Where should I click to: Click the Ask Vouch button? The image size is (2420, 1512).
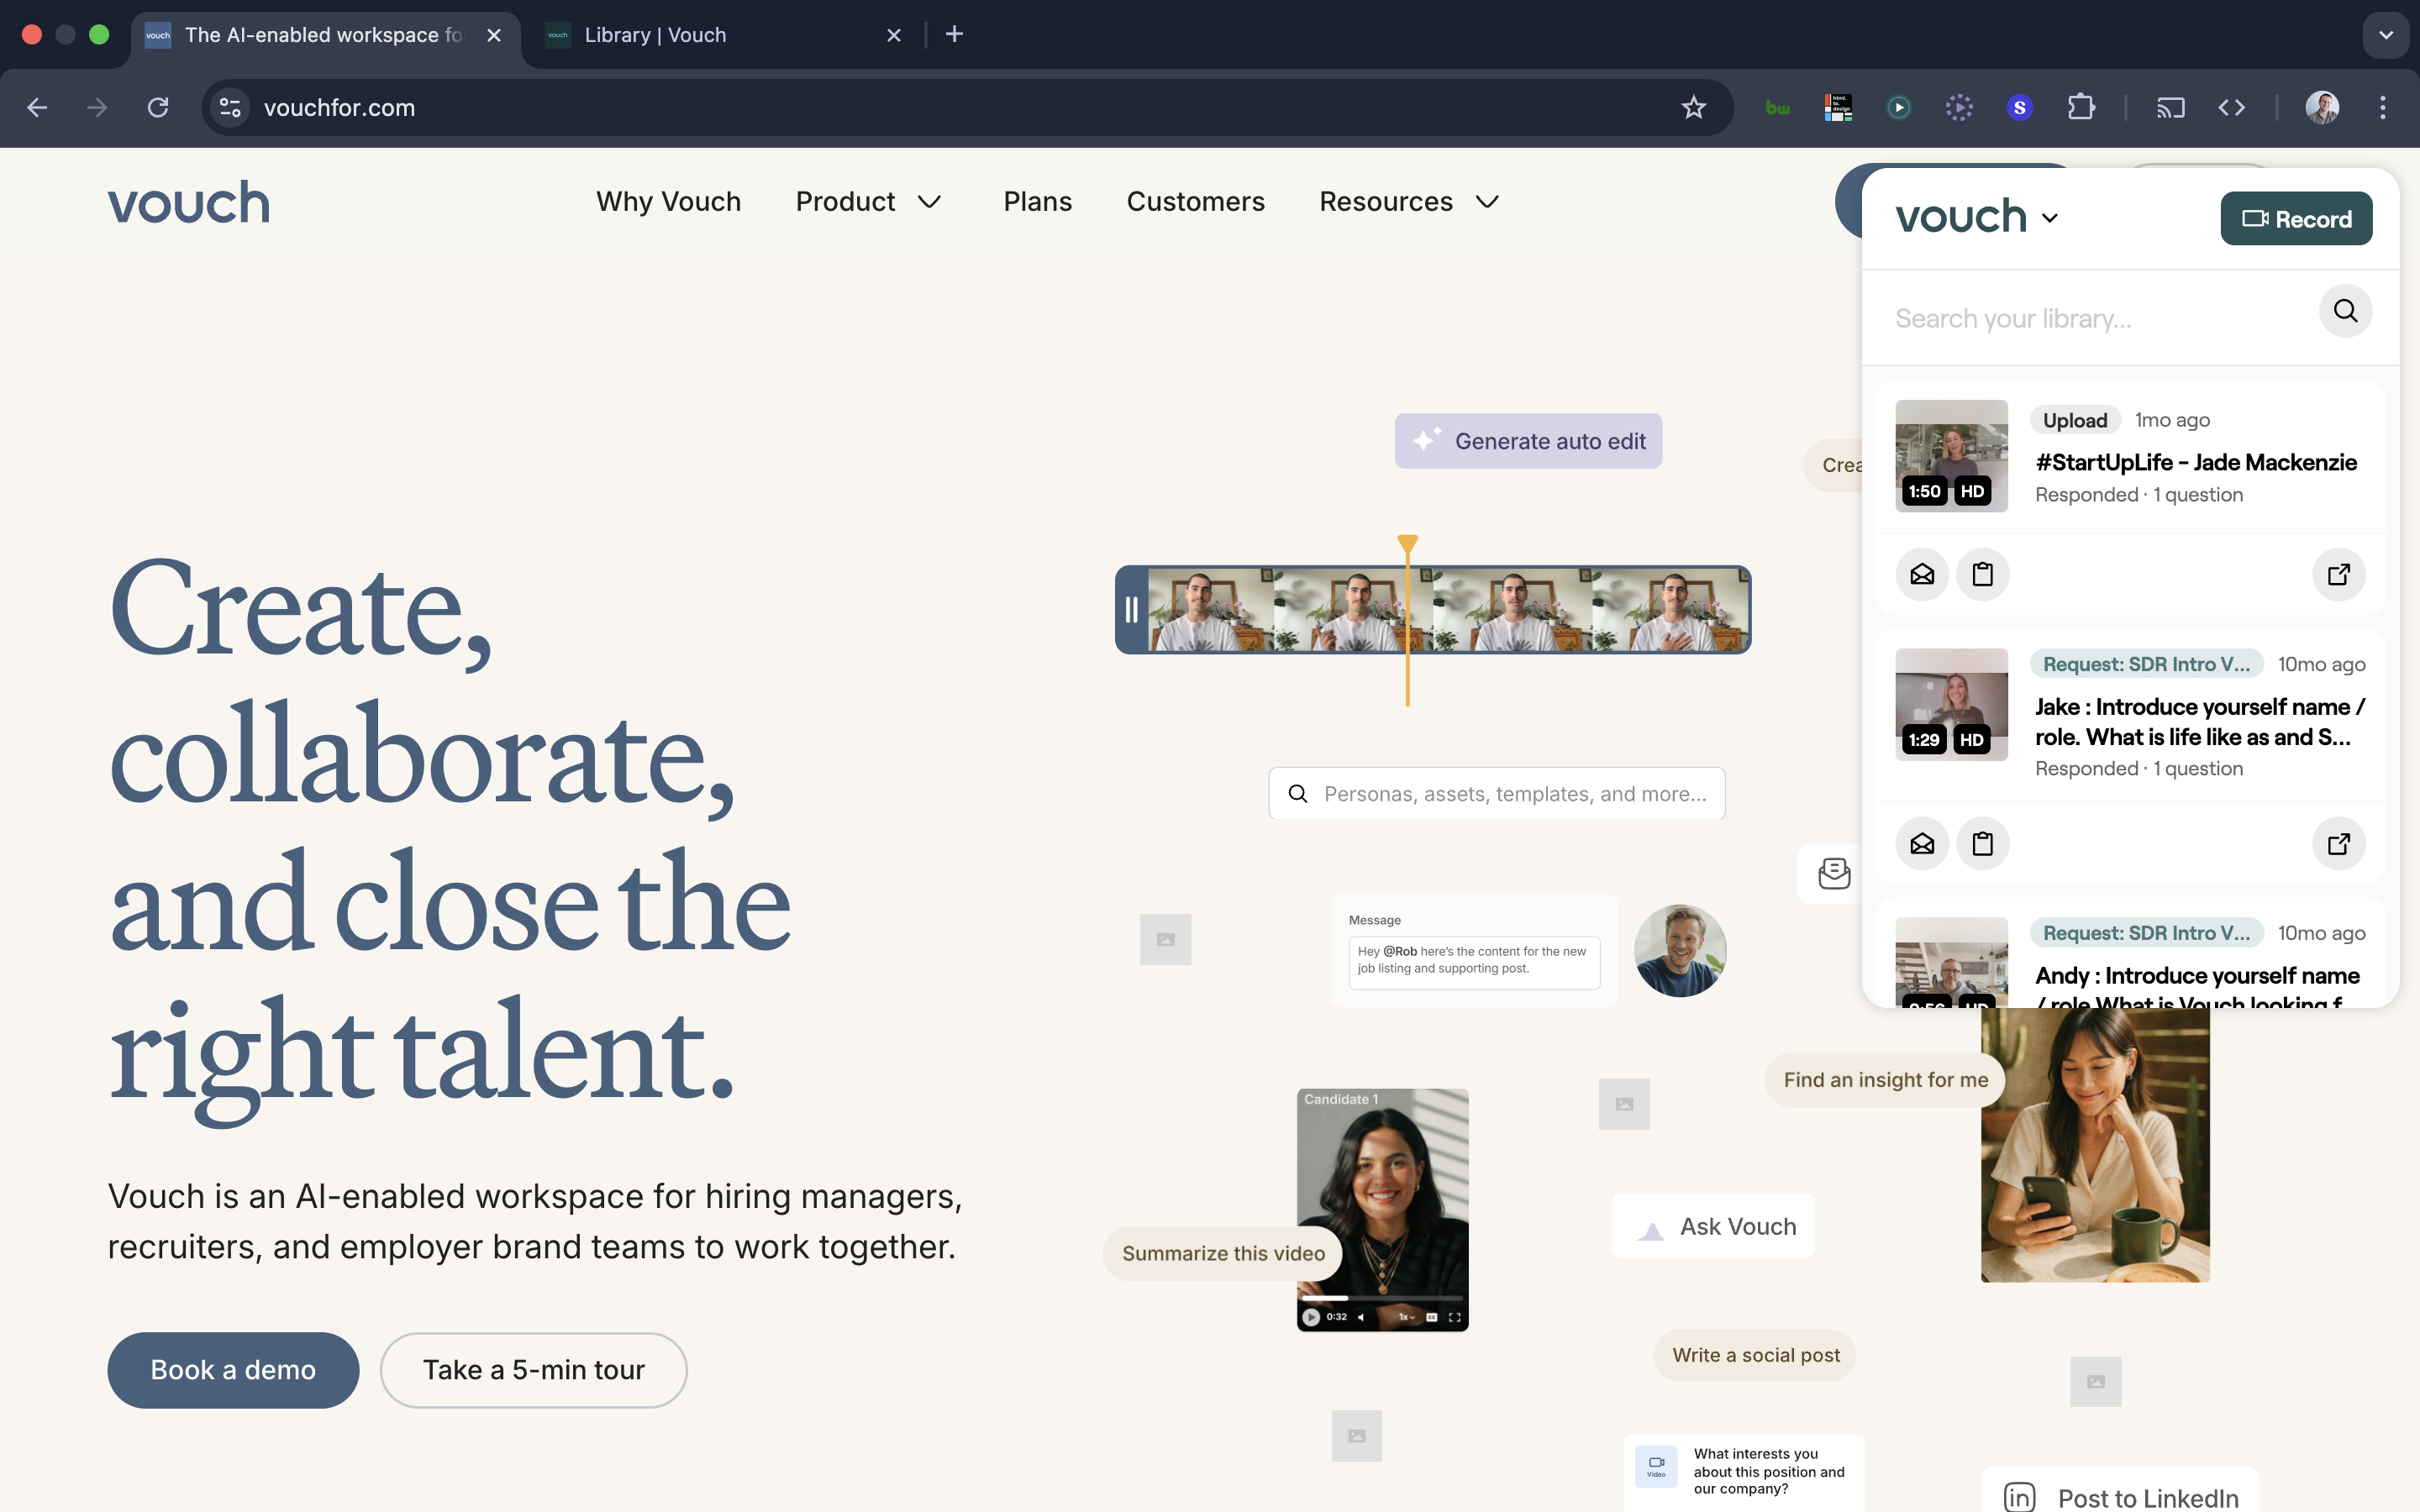coord(1713,1226)
